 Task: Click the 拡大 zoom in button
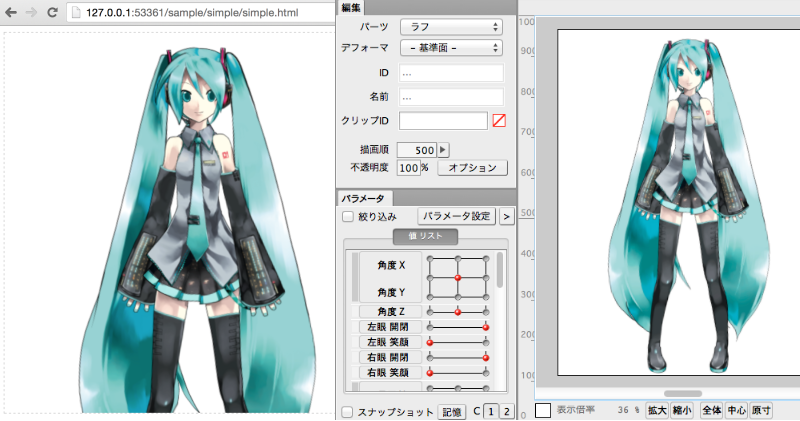click(x=657, y=410)
